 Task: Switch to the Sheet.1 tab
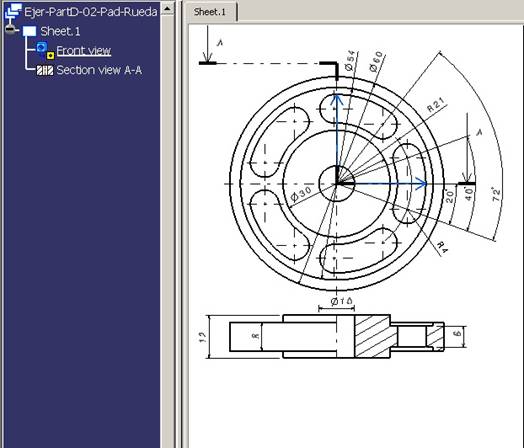click(x=210, y=12)
